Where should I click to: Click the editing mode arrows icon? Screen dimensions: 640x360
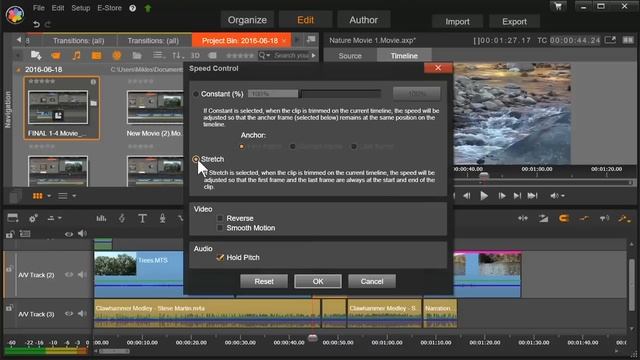pyautogui.click(x=523, y=219)
